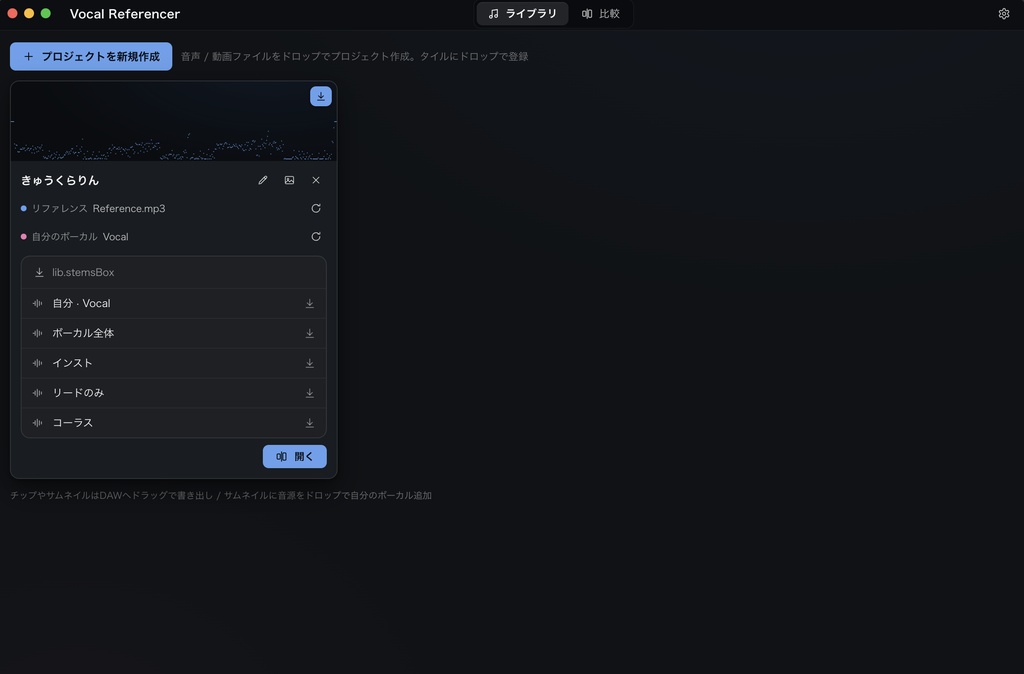
Task: Download the 自分 · Vocal stem
Action: coord(310,304)
